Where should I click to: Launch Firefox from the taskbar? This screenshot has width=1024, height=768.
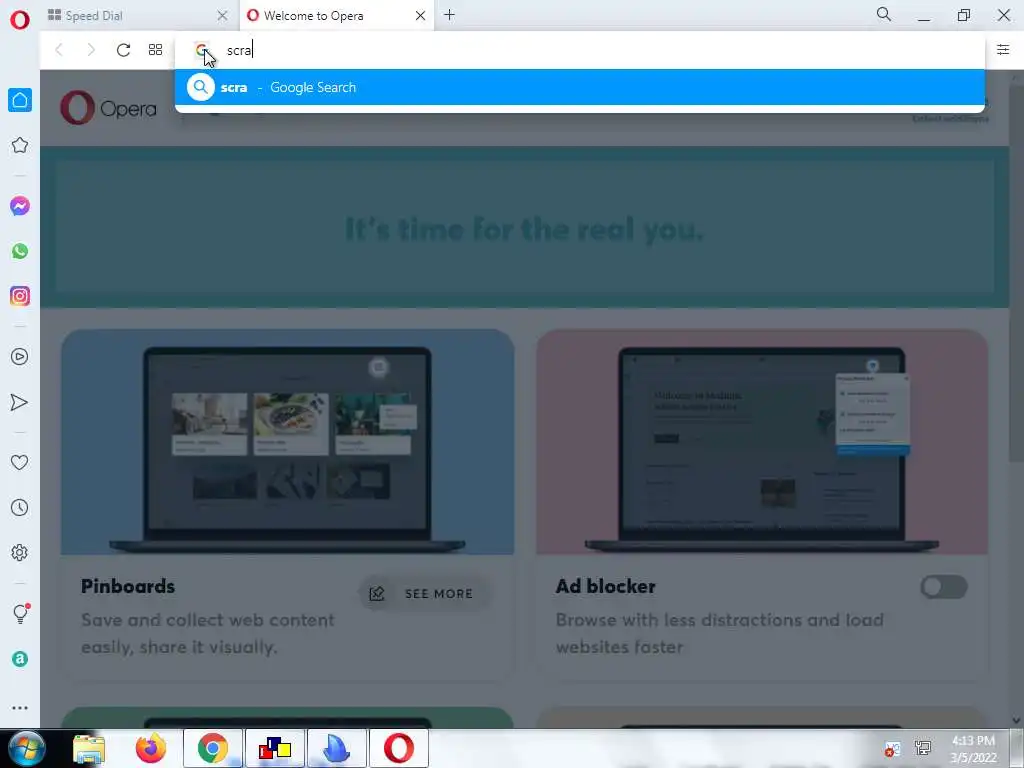pos(150,748)
